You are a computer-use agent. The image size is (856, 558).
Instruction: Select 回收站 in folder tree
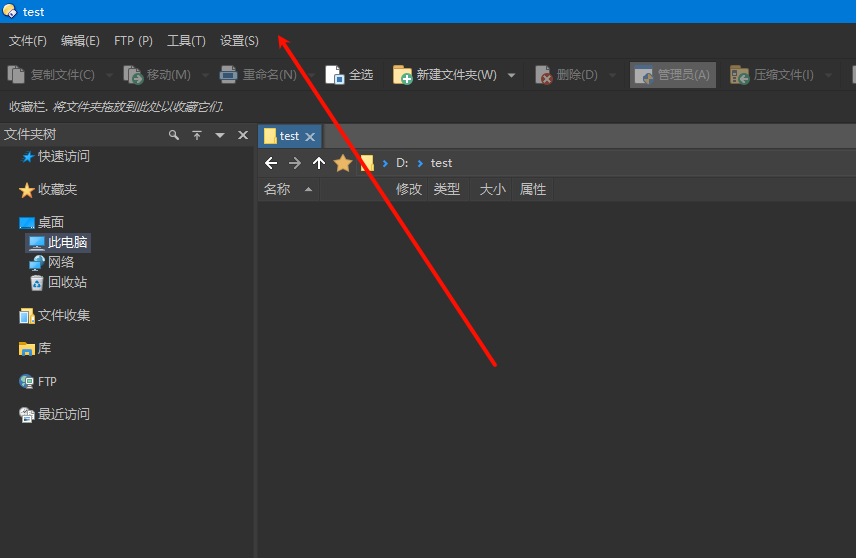pos(58,282)
